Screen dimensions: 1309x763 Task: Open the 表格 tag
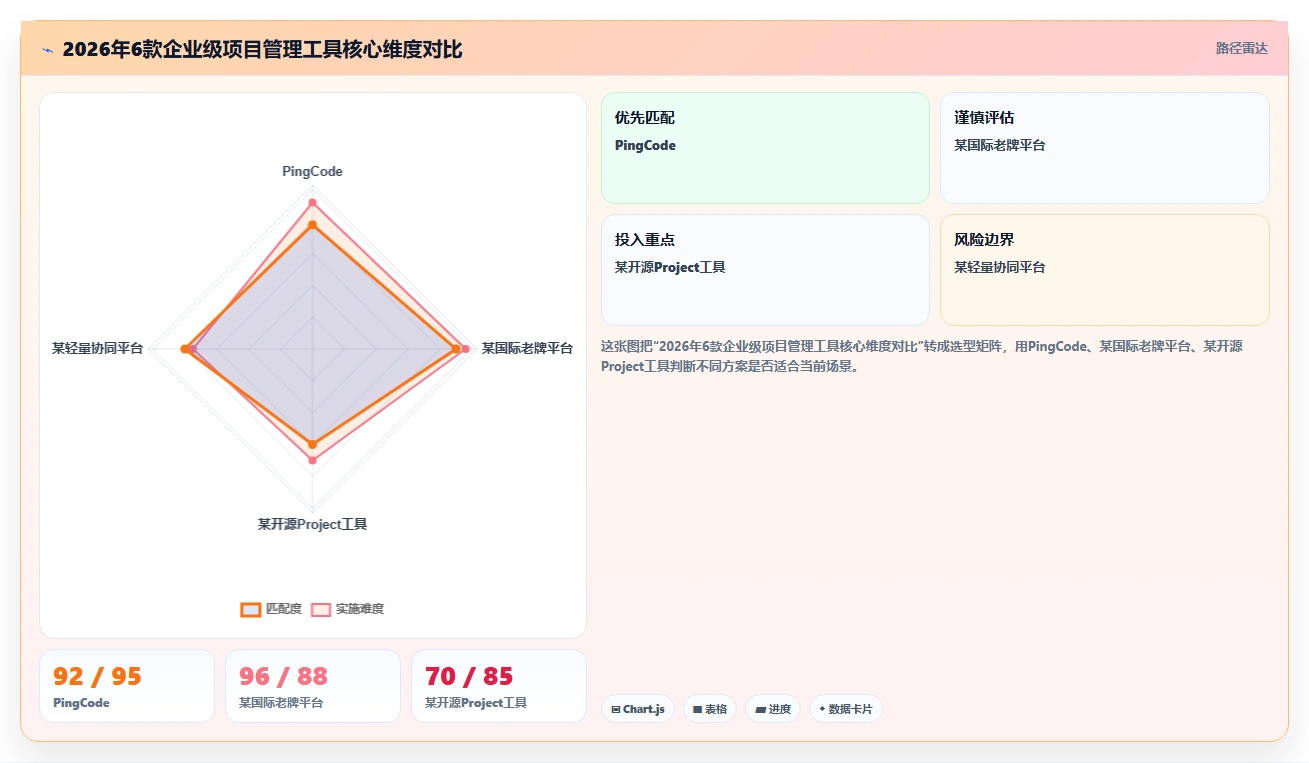pos(710,709)
